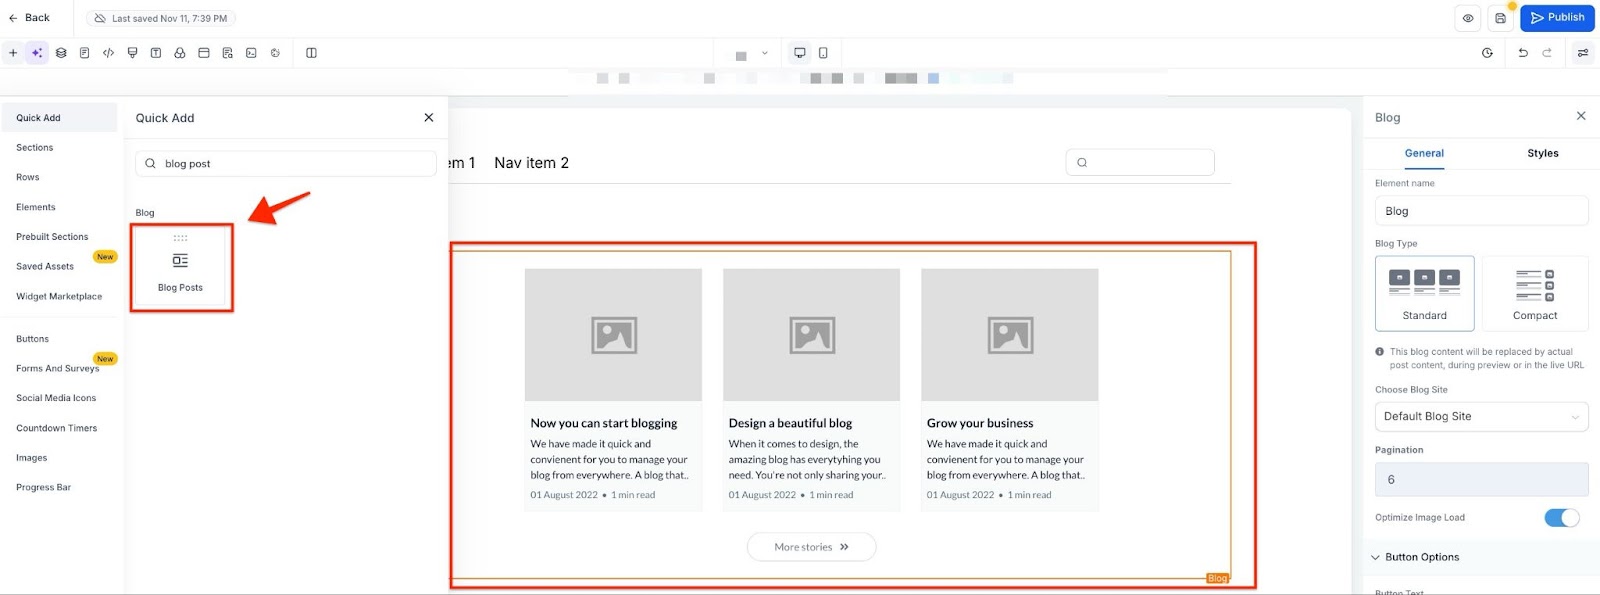Screen dimensions: 1600x595
Task: Select the Standard blog type
Action: [1424, 293]
